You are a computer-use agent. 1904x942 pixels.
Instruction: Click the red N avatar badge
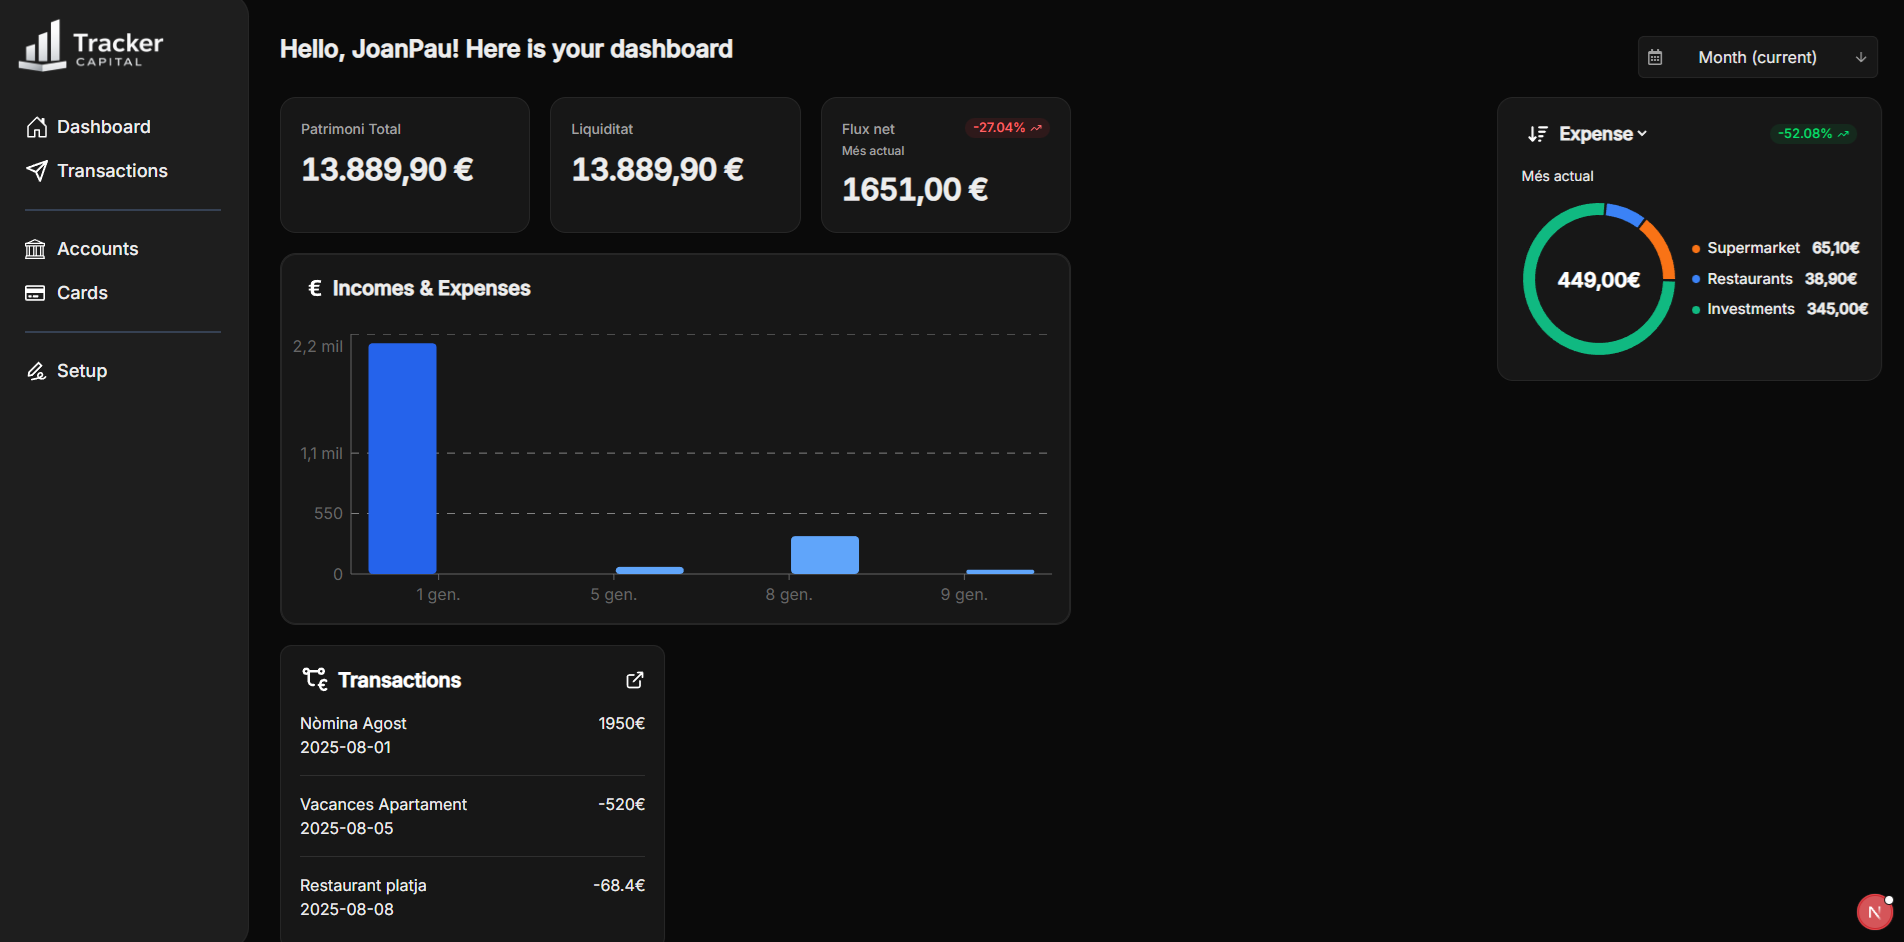click(x=1873, y=911)
